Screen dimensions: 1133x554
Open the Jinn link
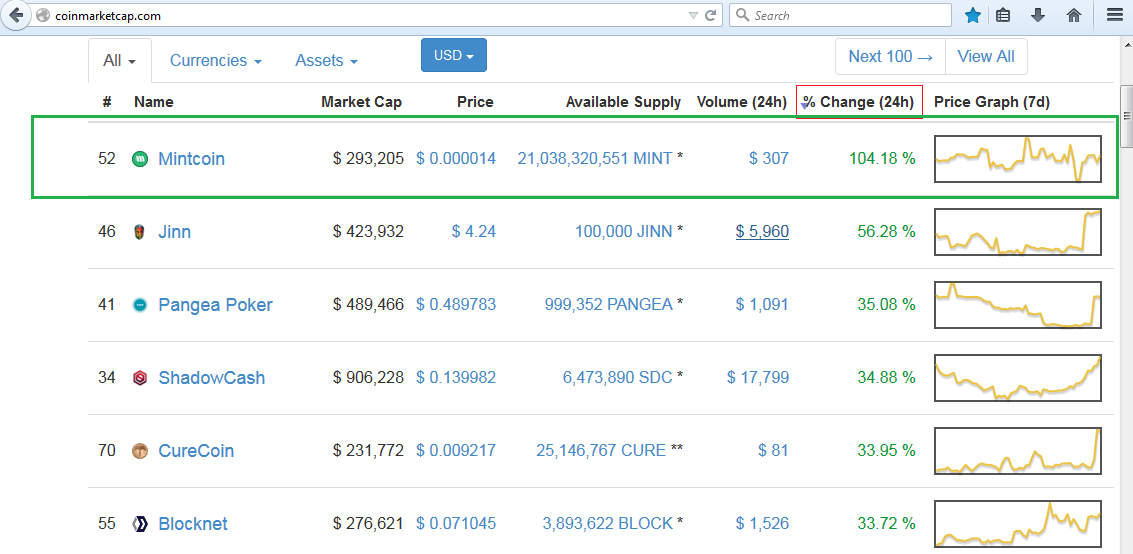(x=174, y=232)
